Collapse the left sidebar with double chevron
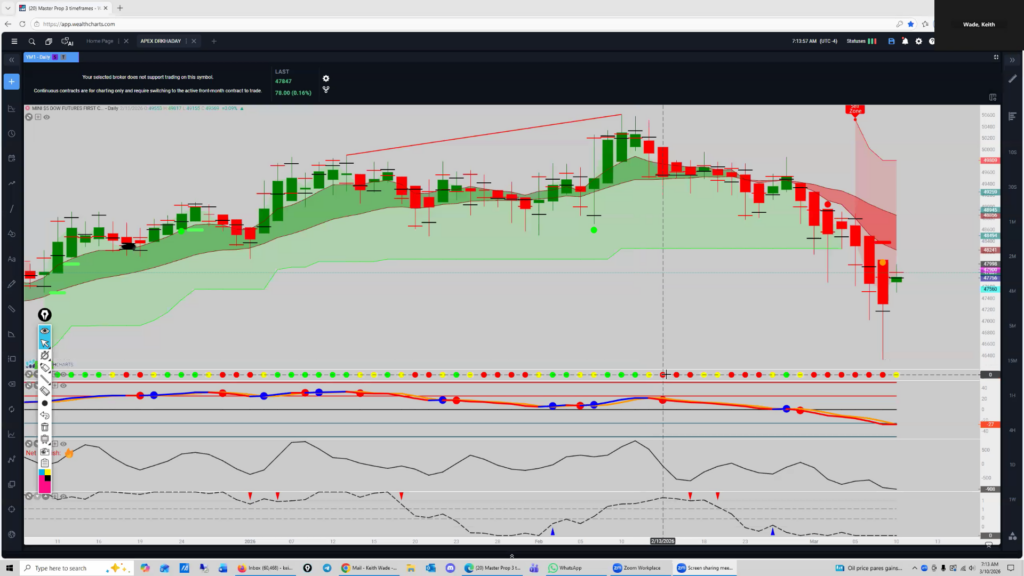 12,60
